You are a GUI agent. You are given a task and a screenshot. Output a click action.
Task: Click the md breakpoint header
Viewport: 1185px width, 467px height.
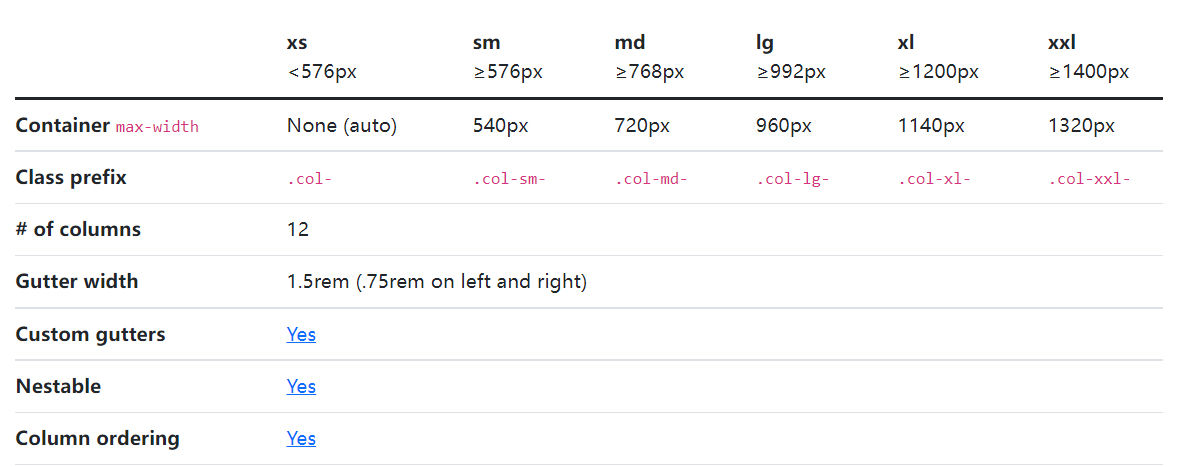tap(630, 43)
